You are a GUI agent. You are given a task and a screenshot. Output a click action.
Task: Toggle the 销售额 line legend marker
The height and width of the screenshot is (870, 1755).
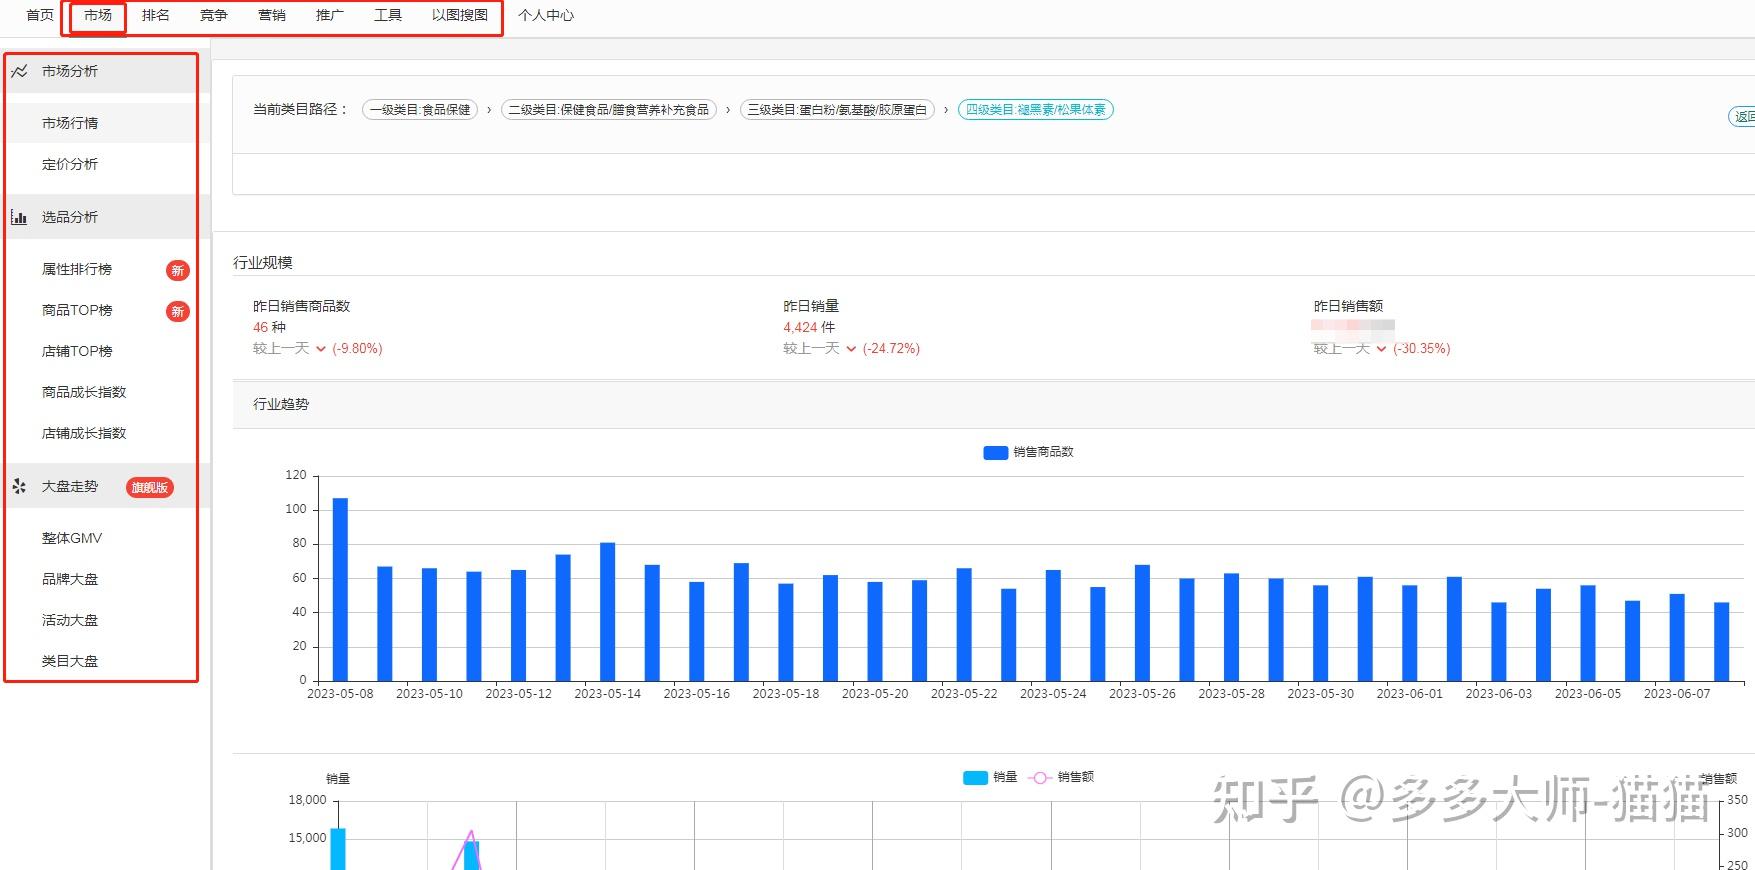tap(1040, 778)
